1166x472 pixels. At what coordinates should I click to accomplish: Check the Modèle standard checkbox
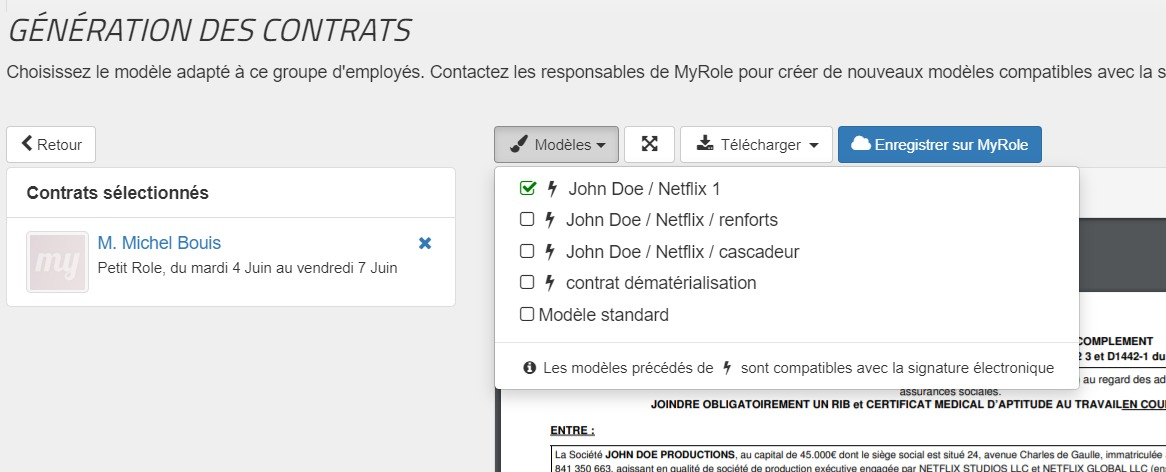click(526, 314)
